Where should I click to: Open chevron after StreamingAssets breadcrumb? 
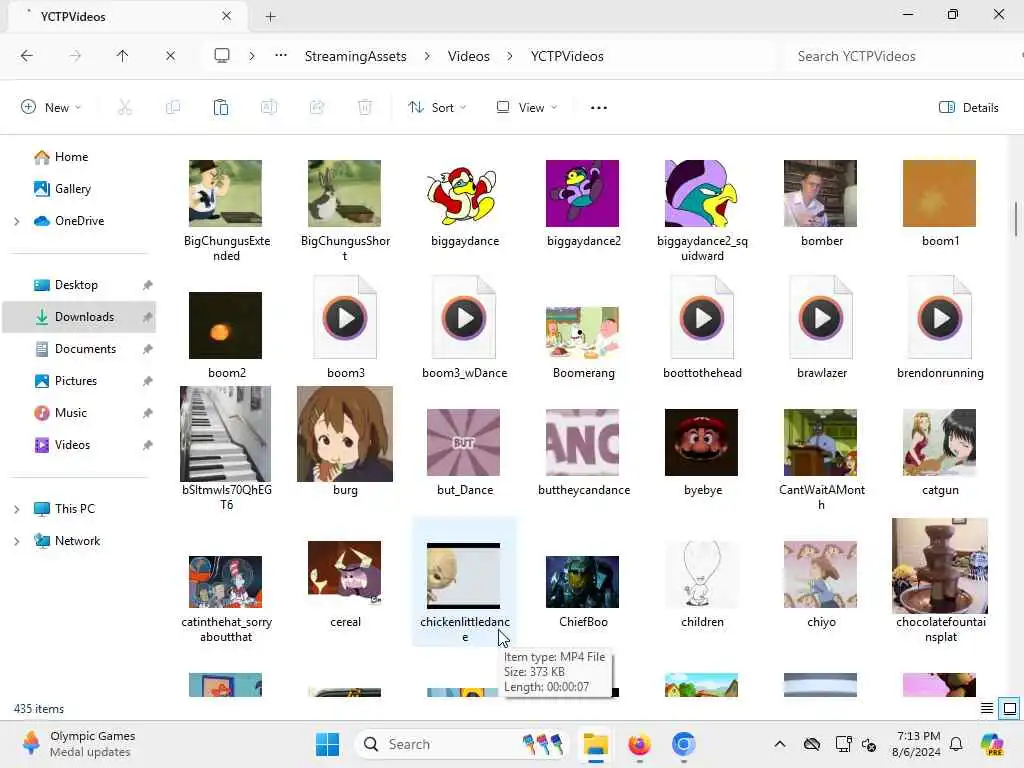pyautogui.click(x=427, y=56)
